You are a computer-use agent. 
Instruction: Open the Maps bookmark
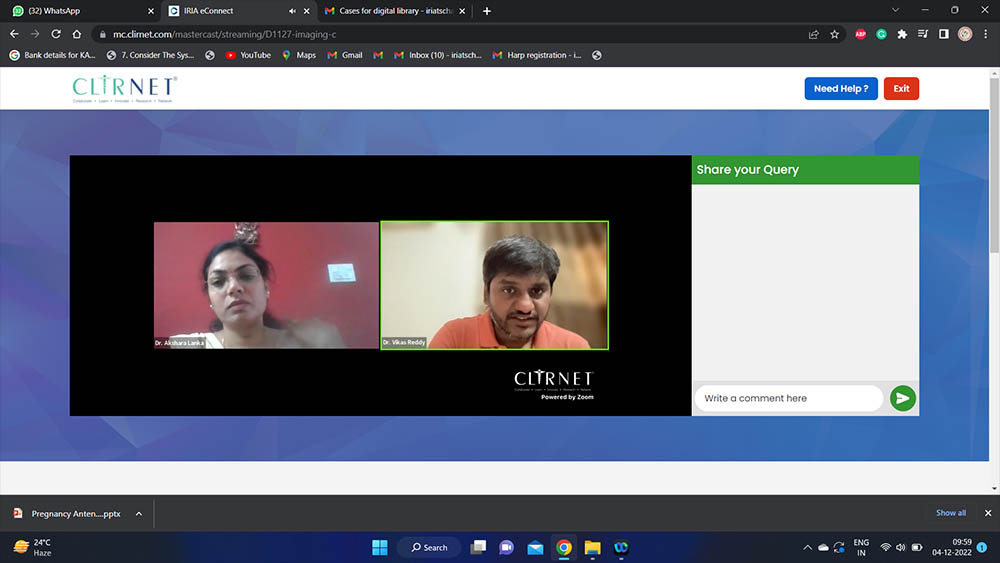click(299, 55)
